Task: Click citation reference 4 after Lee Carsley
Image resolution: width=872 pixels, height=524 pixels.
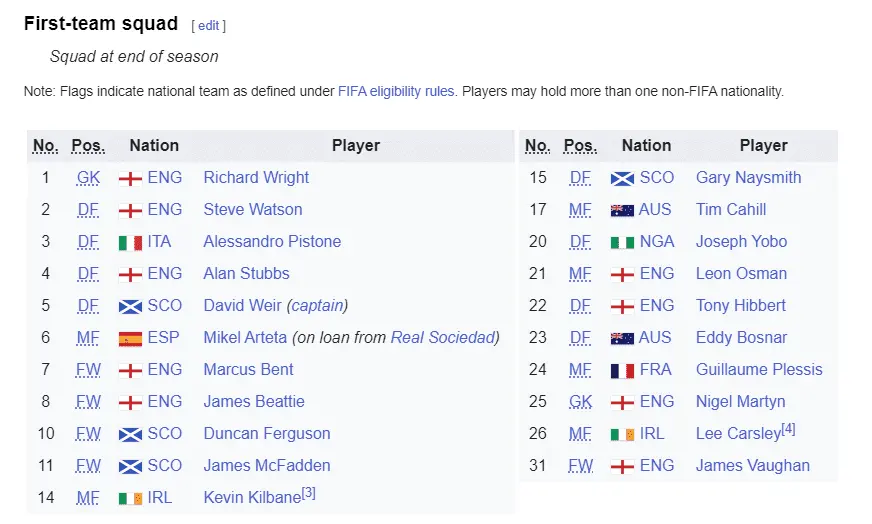Action: (x=787, y=429)
